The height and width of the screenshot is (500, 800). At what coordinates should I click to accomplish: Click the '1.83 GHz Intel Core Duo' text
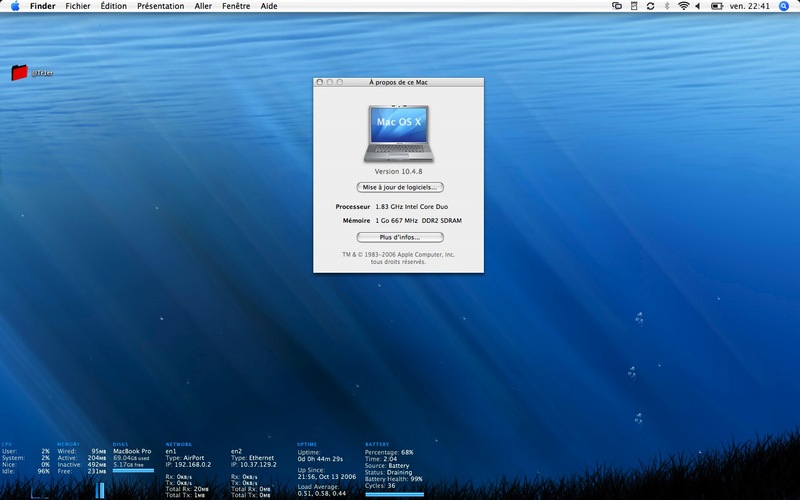coord(412,207)
